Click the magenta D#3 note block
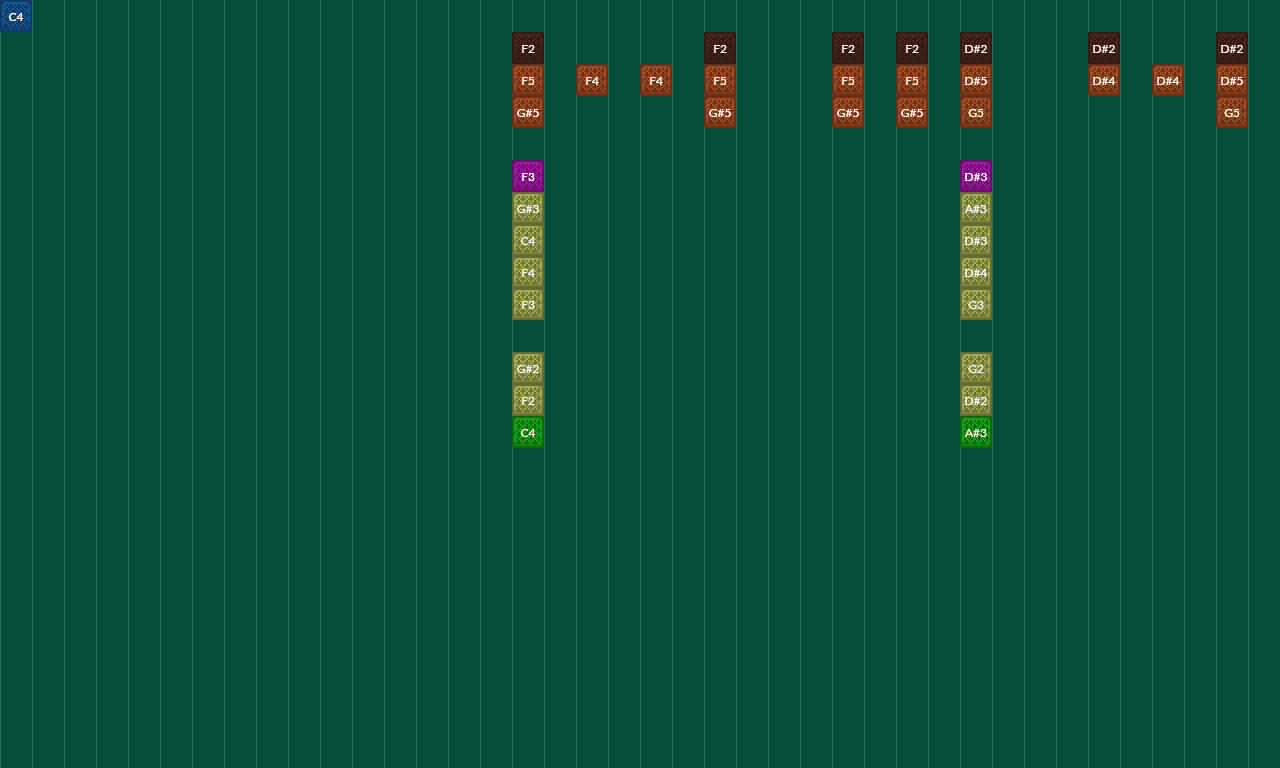Screen dimensions: 1280x768 [976, 177]
